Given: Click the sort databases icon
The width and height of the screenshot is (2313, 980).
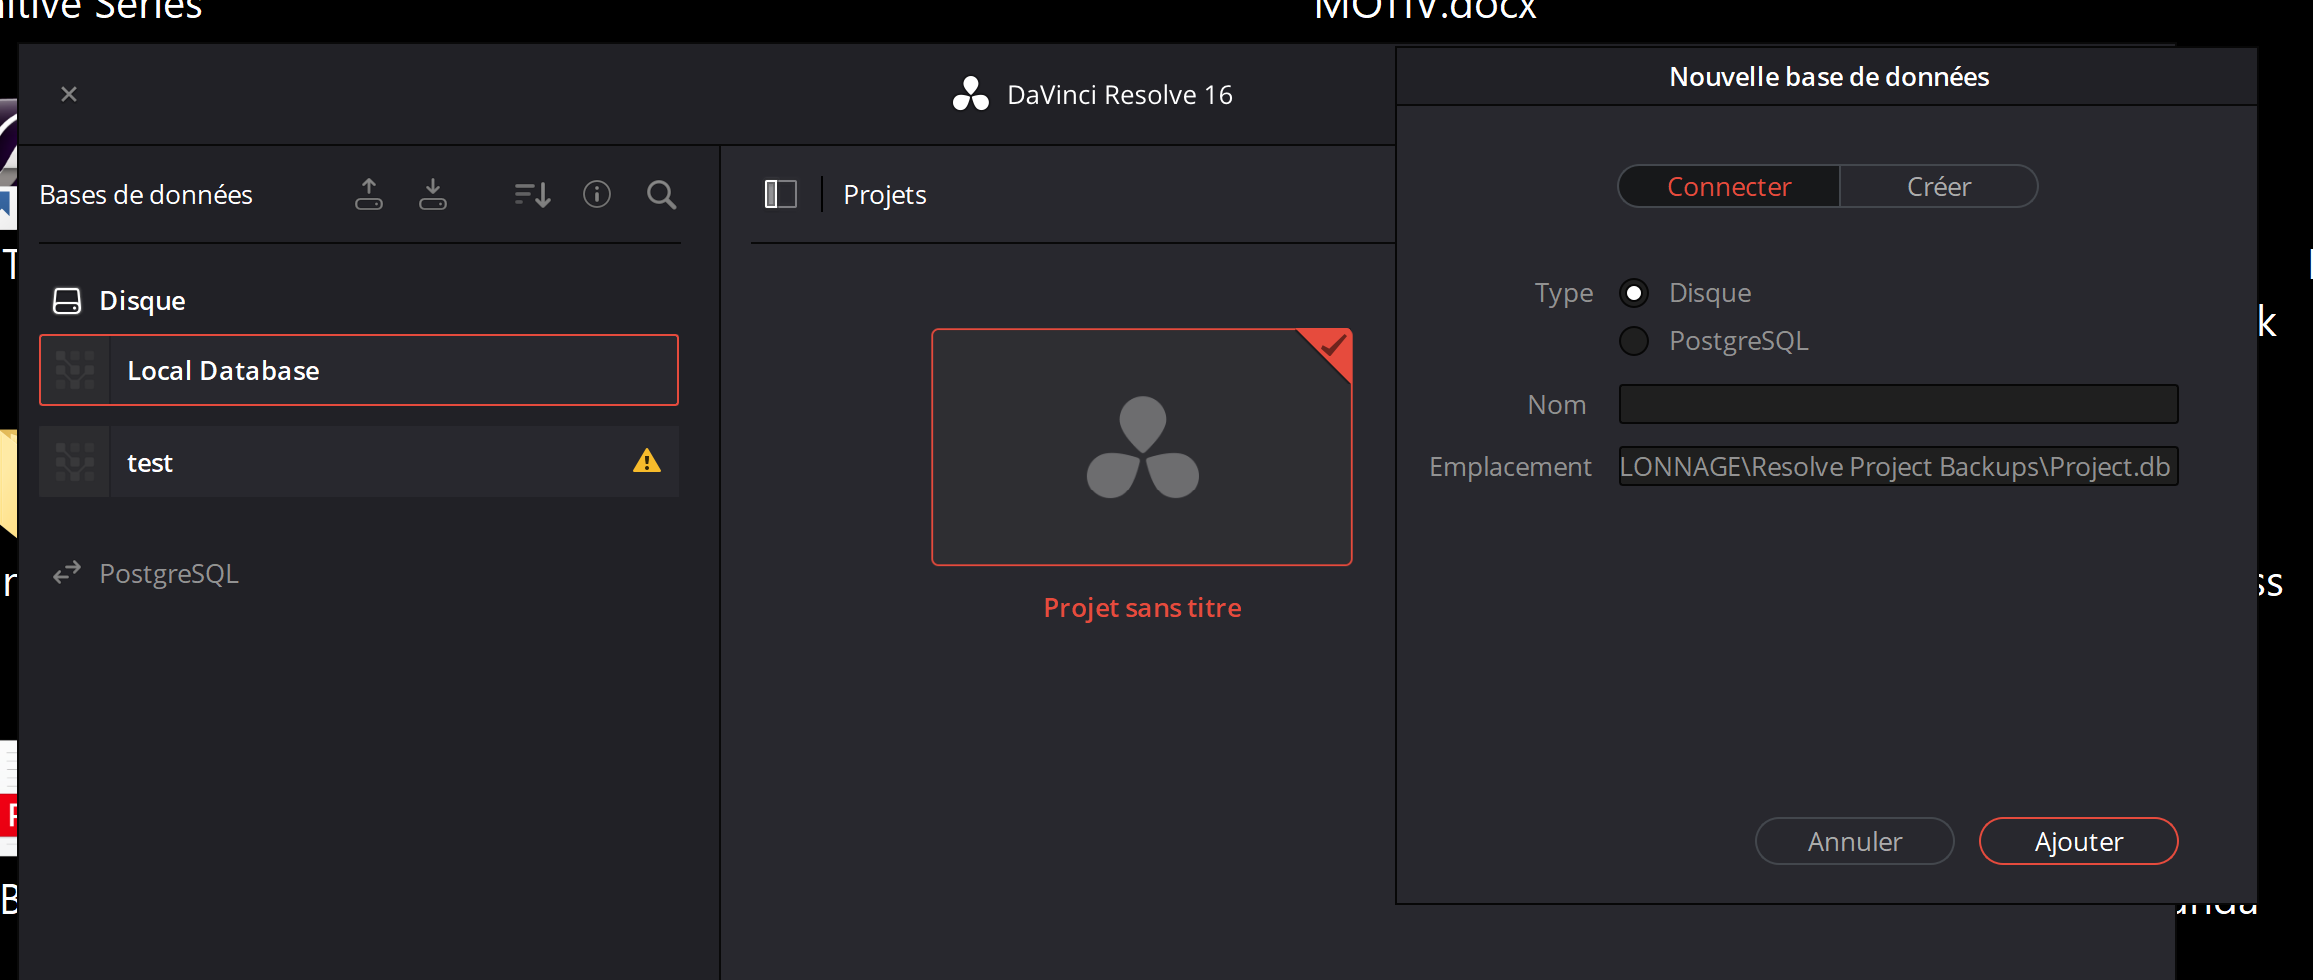Looking at the screenshot, I should pos(532,194).
